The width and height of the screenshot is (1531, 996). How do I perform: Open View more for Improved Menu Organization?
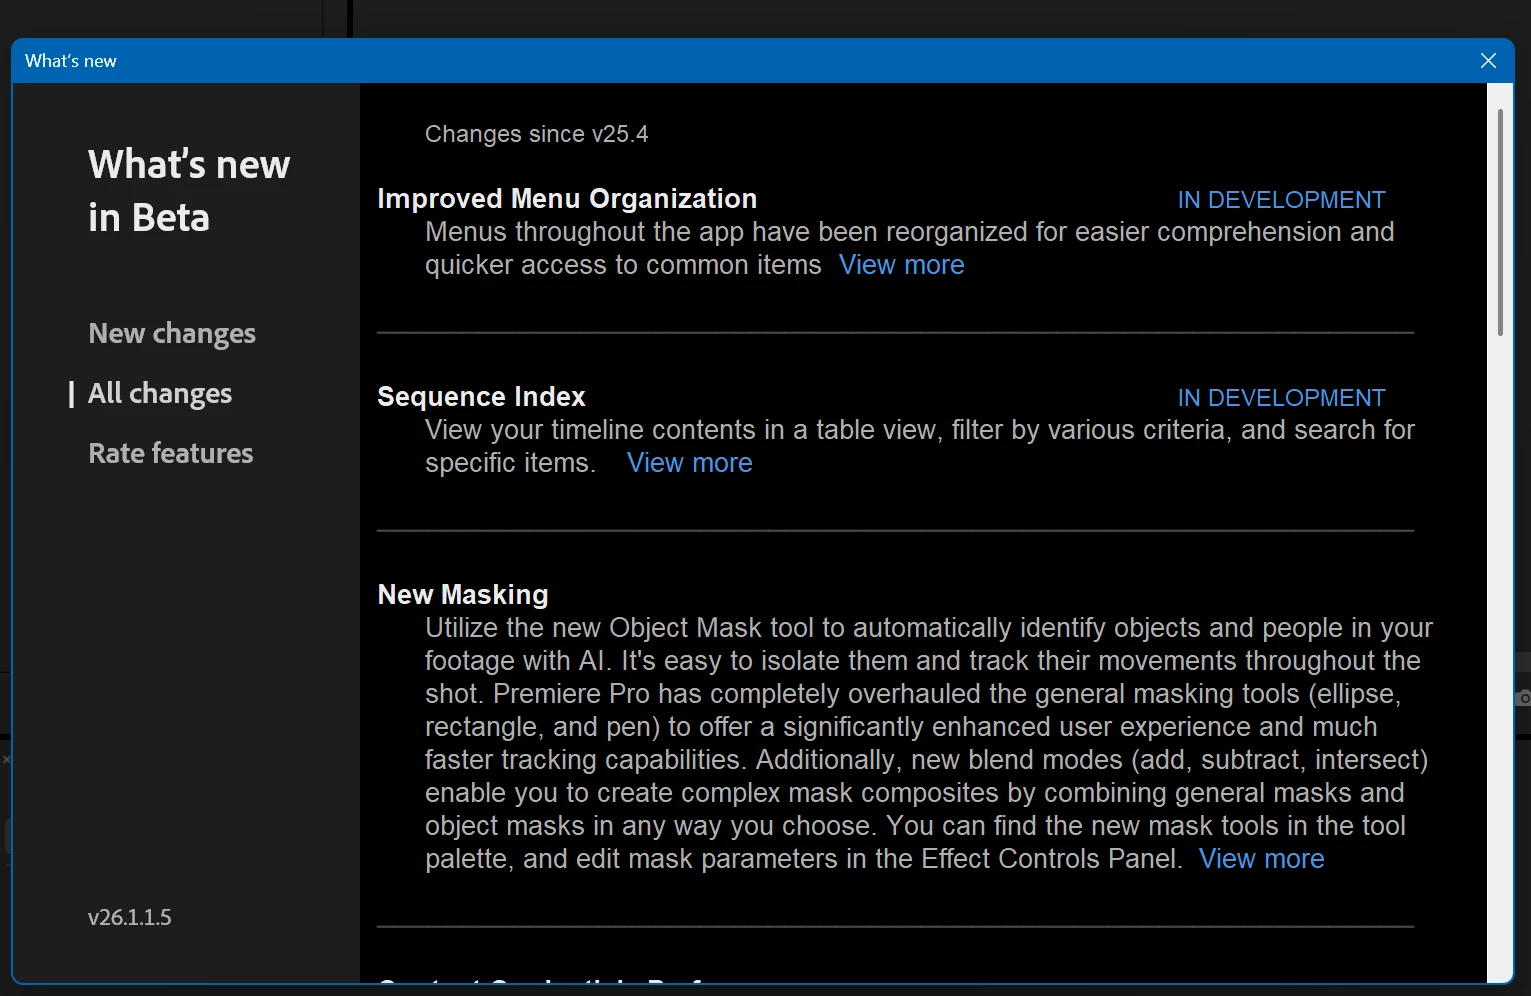pyautogui.click(x=901, y=265)
